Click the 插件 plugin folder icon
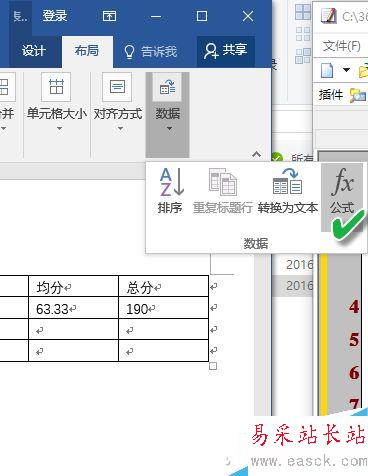 coord(358,95)
